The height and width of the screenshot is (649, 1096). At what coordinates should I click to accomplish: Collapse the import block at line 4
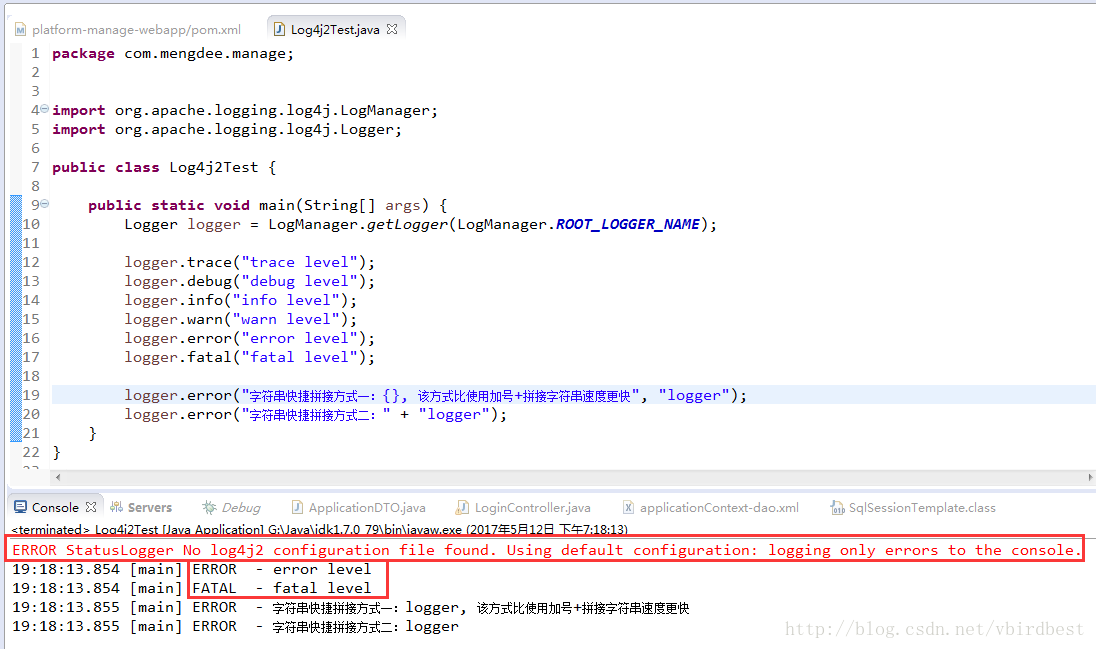point(45,109)
